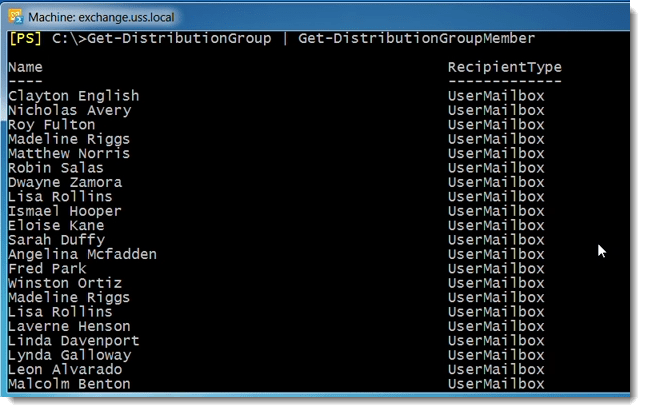645x412 pixels.
Task: Click the [PS] prompt label
Action: pos(26,38)
